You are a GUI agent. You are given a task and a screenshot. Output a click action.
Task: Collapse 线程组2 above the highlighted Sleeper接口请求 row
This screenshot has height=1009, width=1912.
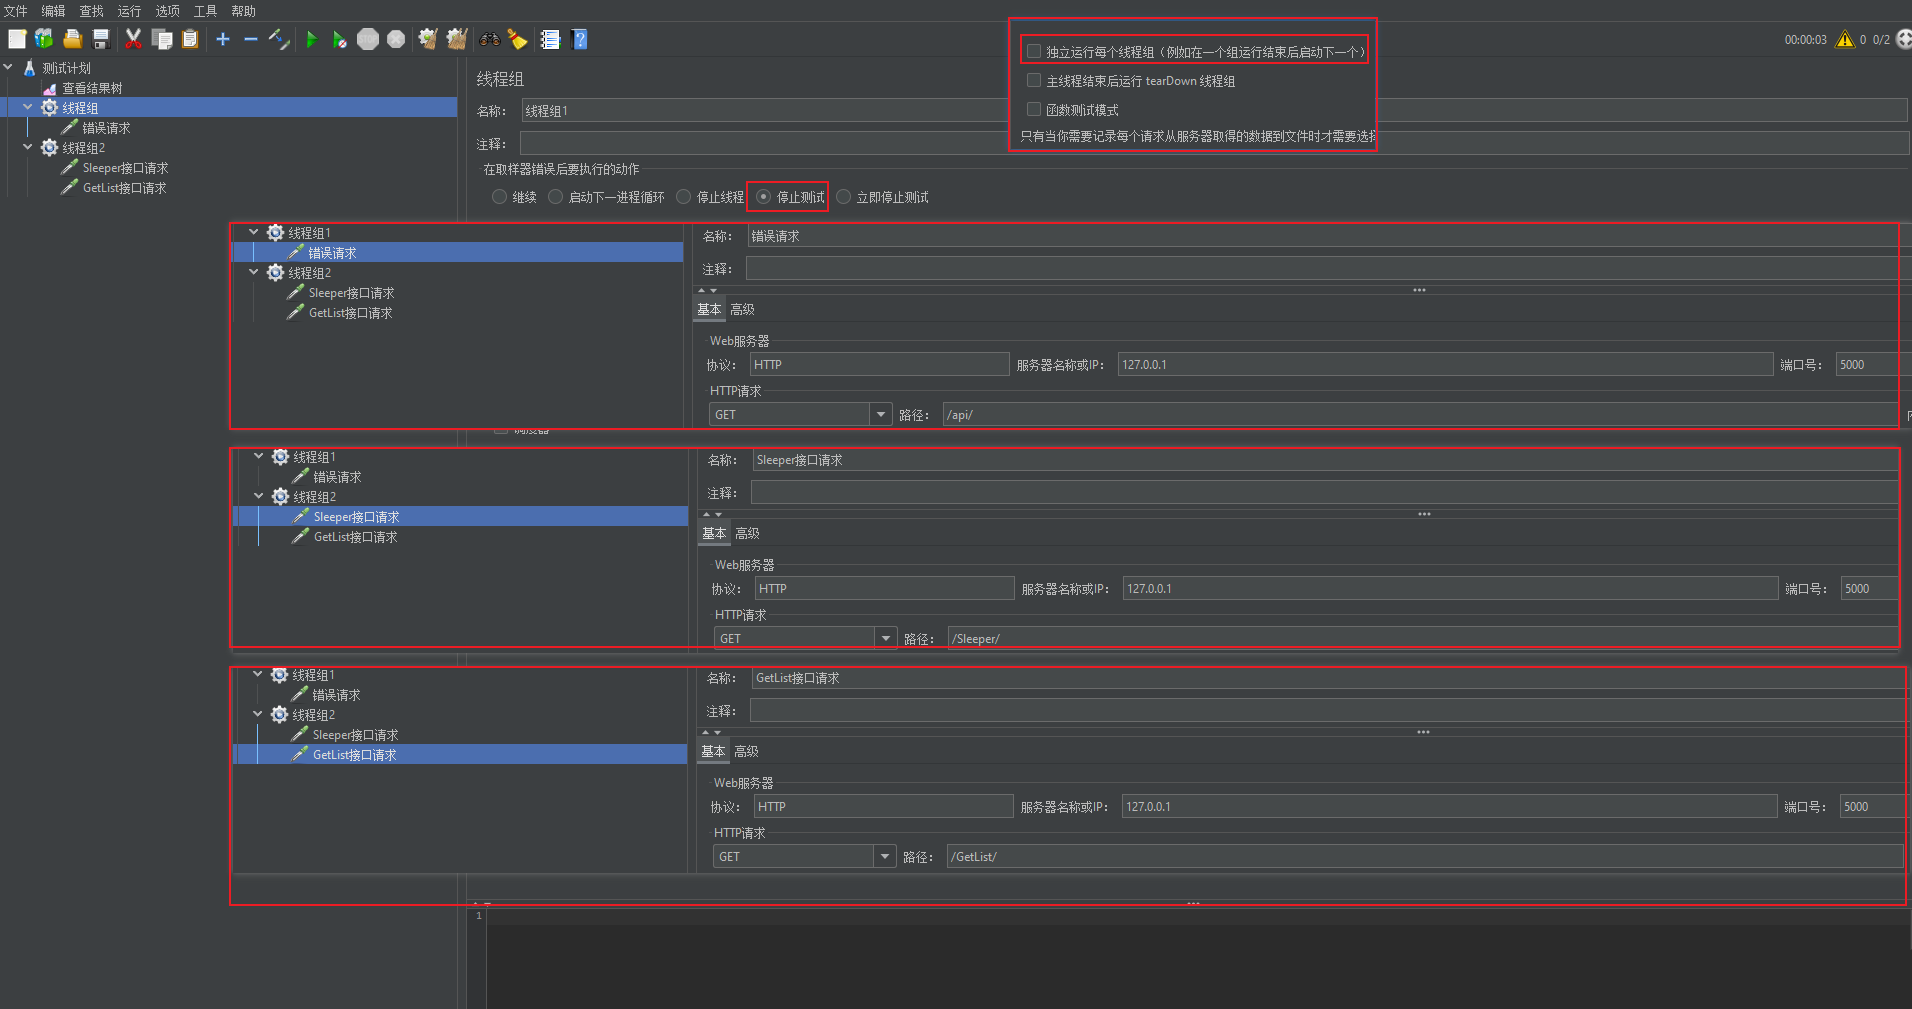[259, 496]
